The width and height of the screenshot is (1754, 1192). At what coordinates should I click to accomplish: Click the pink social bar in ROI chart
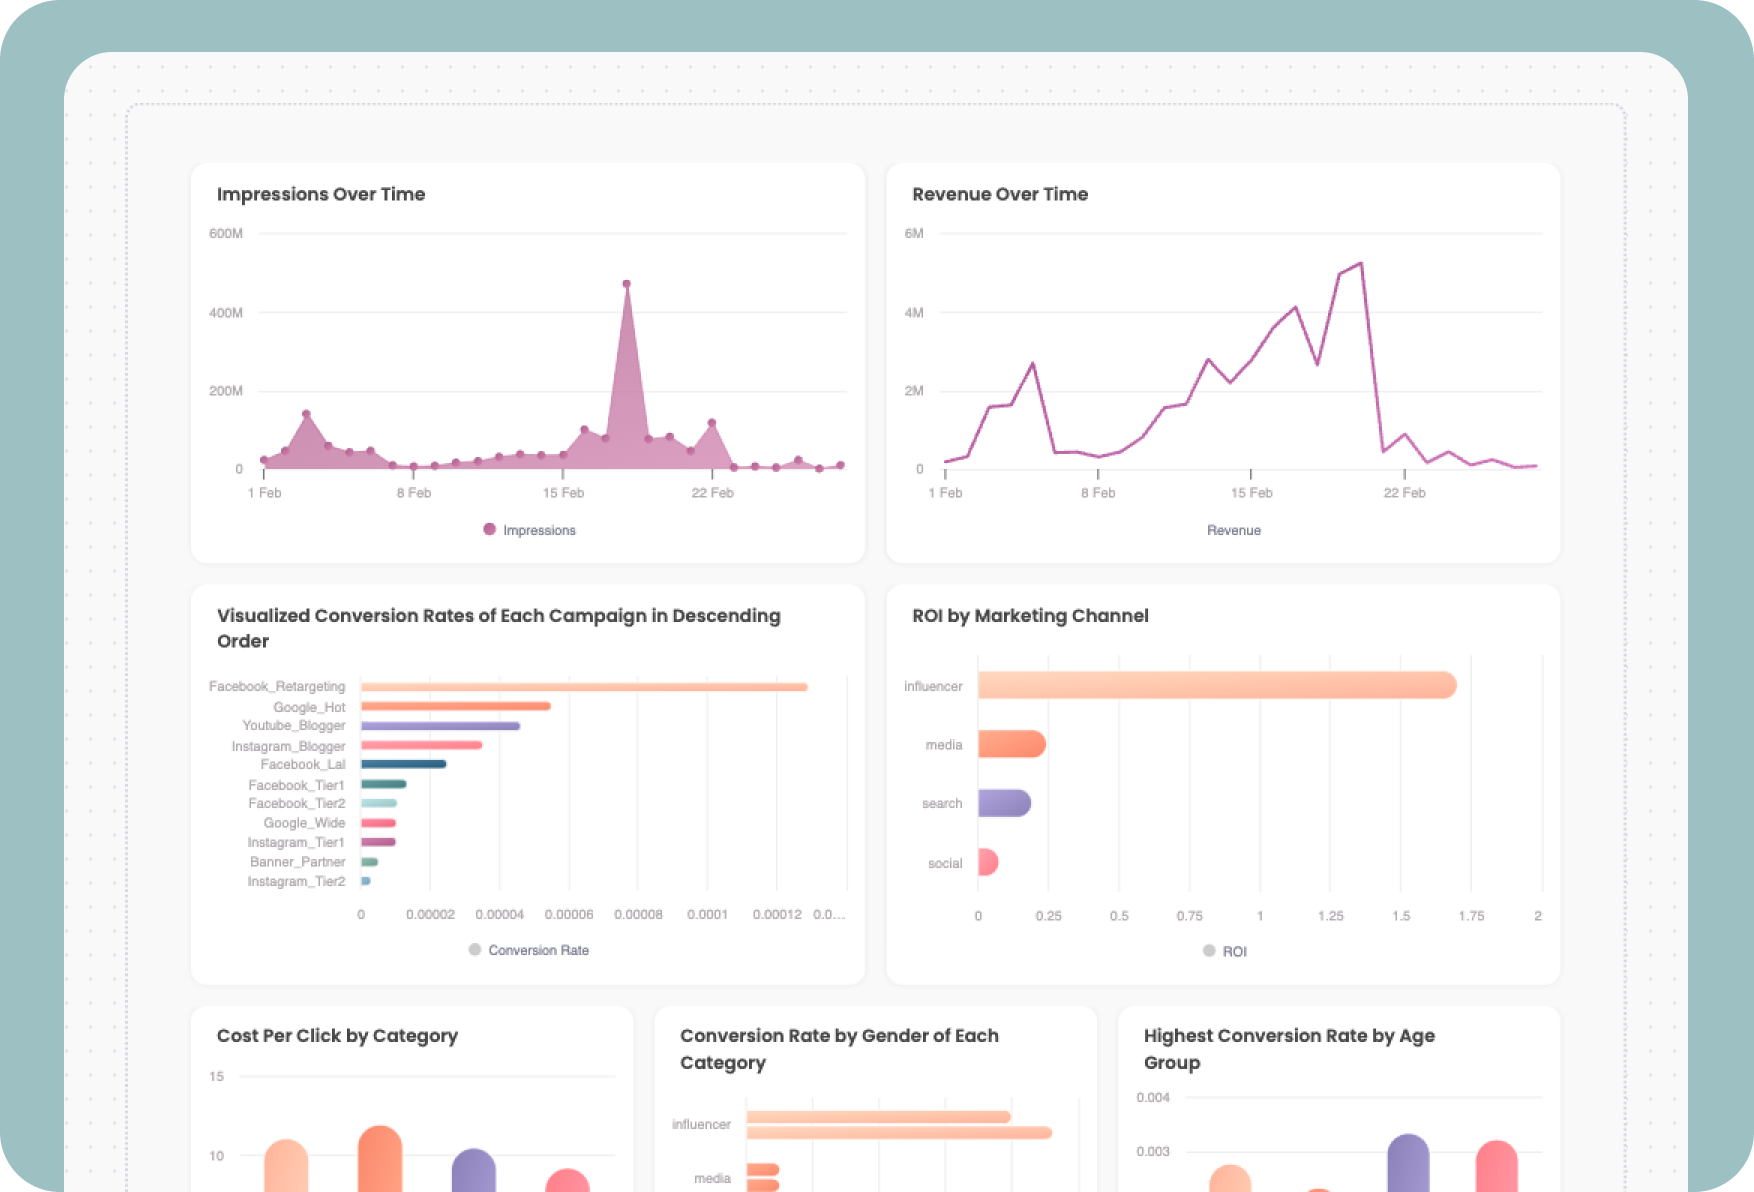pos(988,862)
